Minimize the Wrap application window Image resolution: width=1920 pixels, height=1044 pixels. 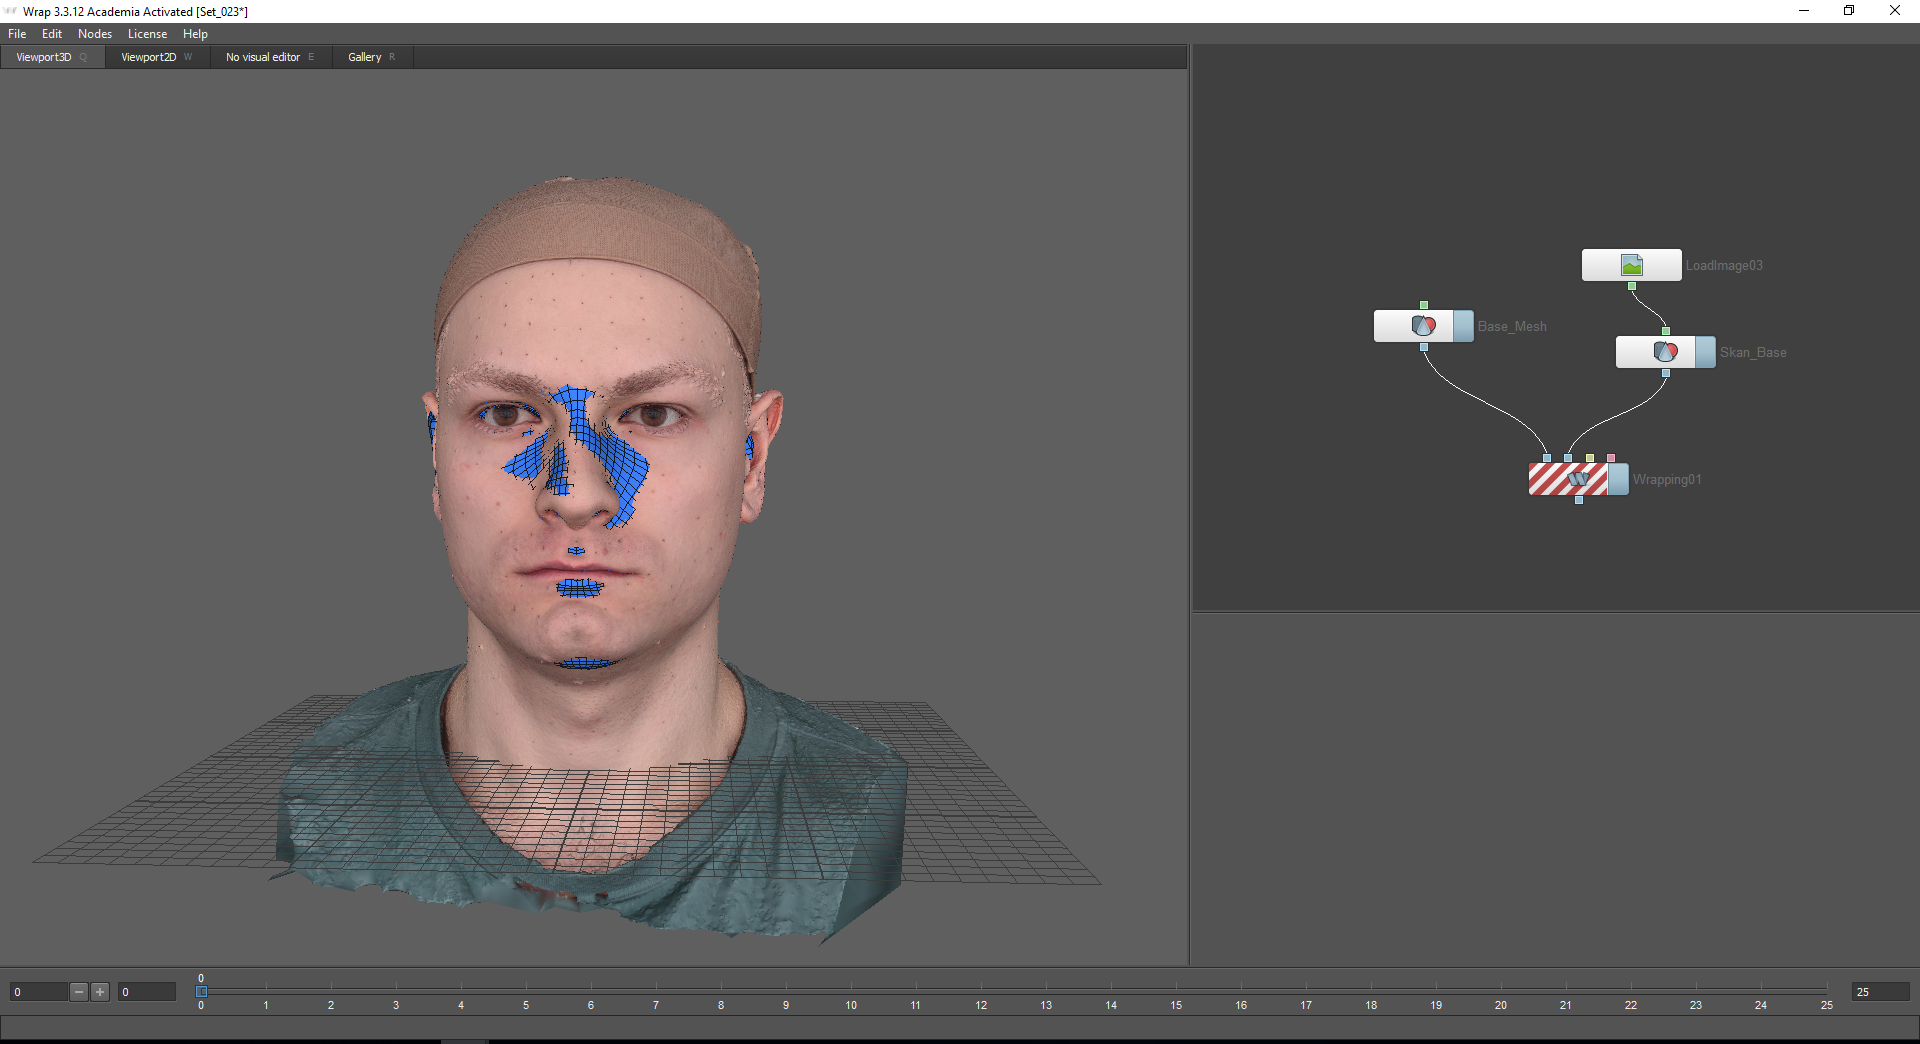pyautogui.click(x=1804, y=11)
